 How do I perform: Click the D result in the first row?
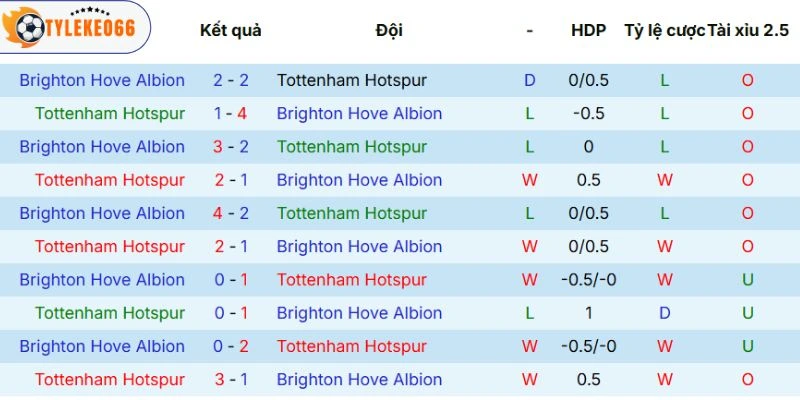[530, 80]
